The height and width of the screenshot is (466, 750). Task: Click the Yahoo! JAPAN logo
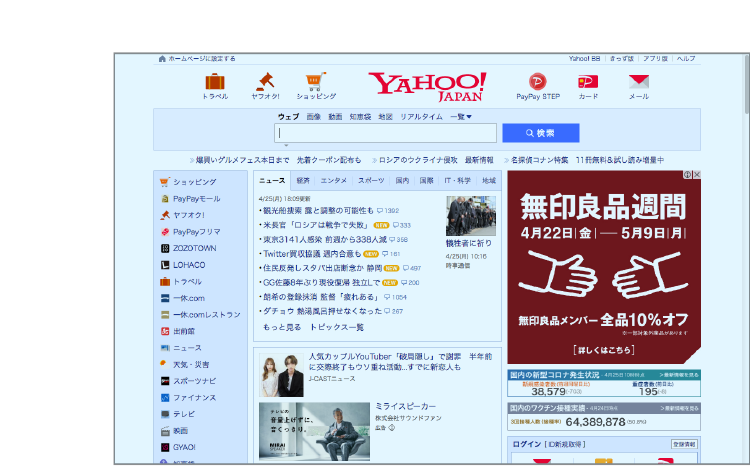[428, 87]
